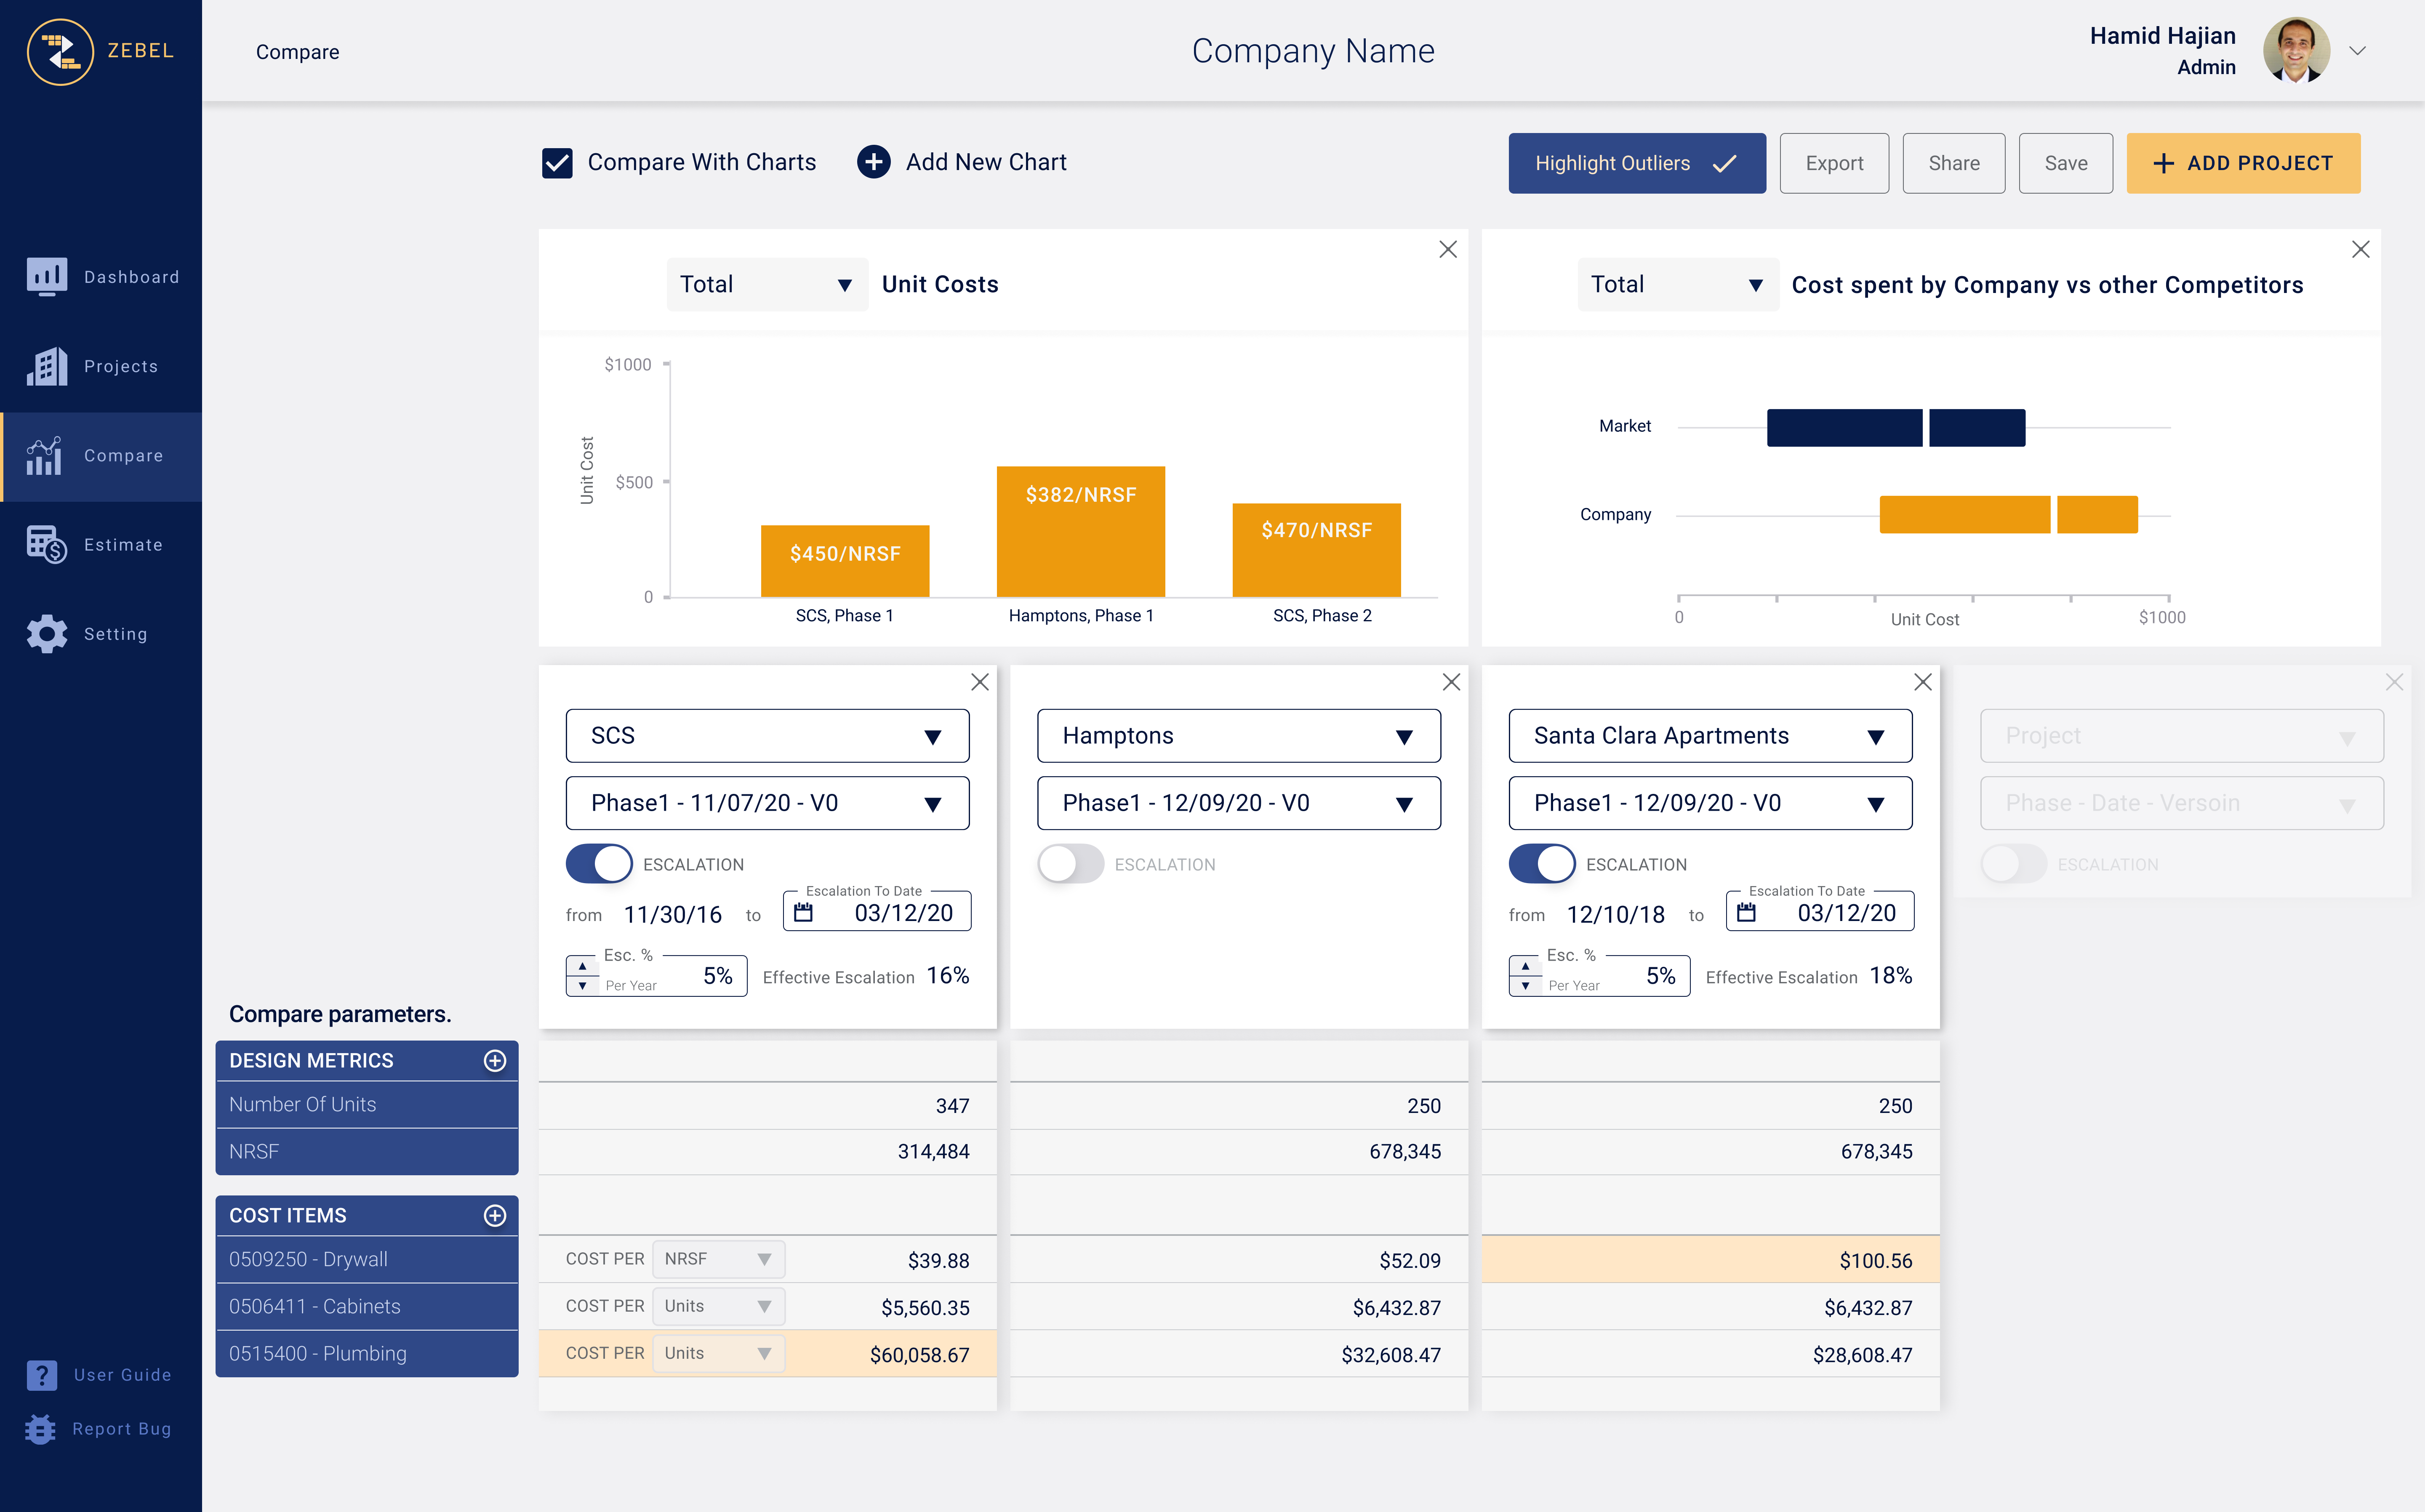Turn off SCS escalation switch
This screenshot has height=1512, width=2425.
(599, 864)
